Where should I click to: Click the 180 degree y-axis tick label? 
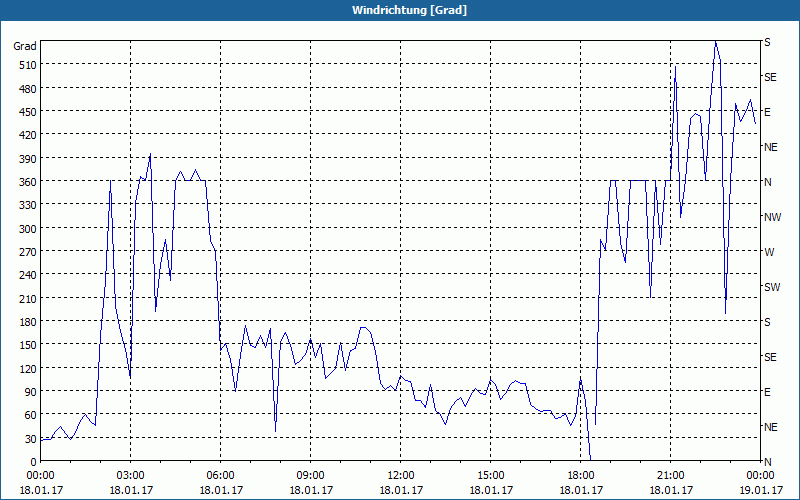25,322
